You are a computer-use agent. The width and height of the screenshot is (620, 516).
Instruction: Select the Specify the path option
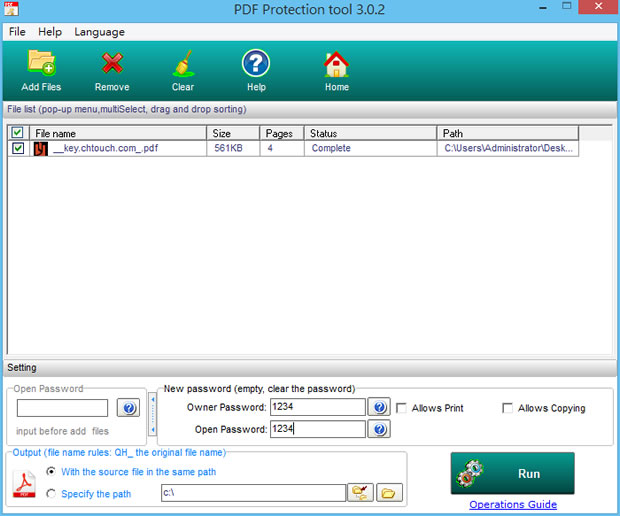point(51,493)
